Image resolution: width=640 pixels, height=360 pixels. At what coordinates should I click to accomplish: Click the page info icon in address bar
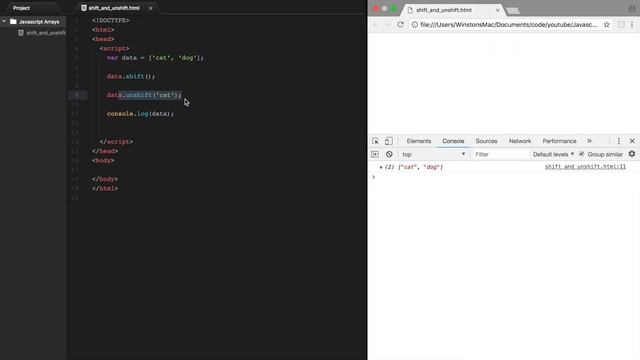pyautogui.click(x=414, y=24)
